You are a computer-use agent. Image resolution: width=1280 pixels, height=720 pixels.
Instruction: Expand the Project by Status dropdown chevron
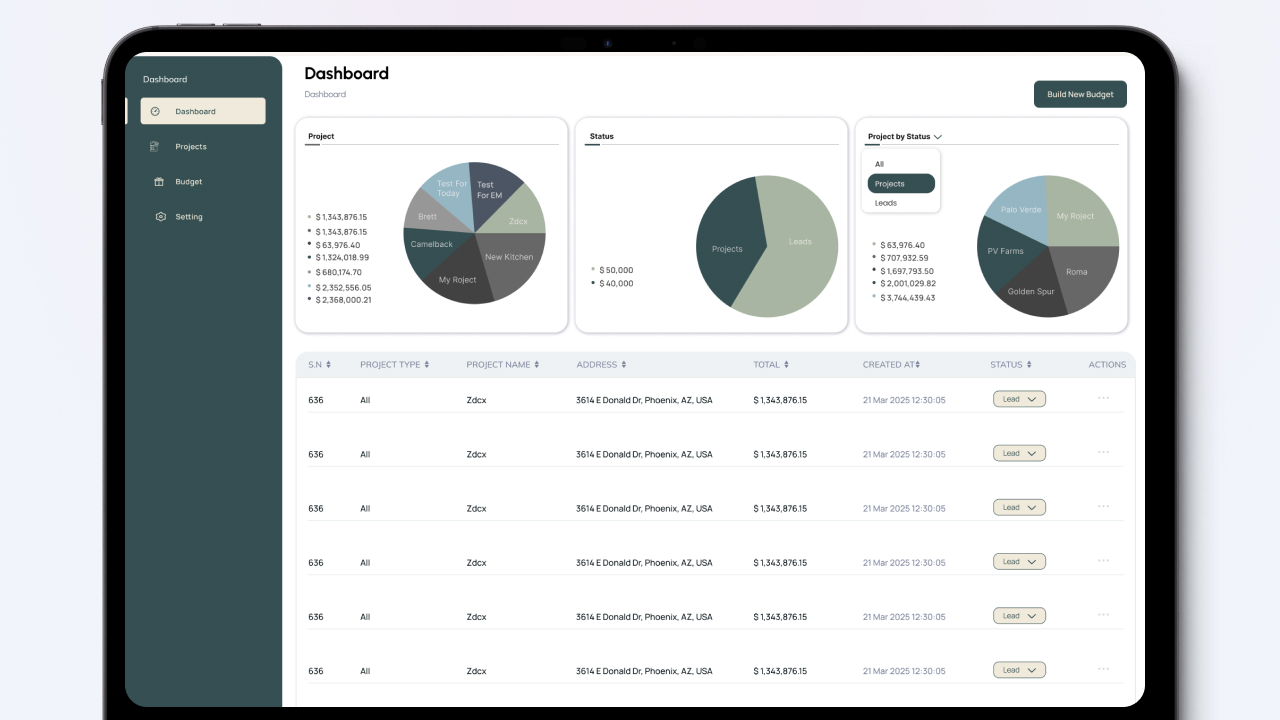point(938,137)
